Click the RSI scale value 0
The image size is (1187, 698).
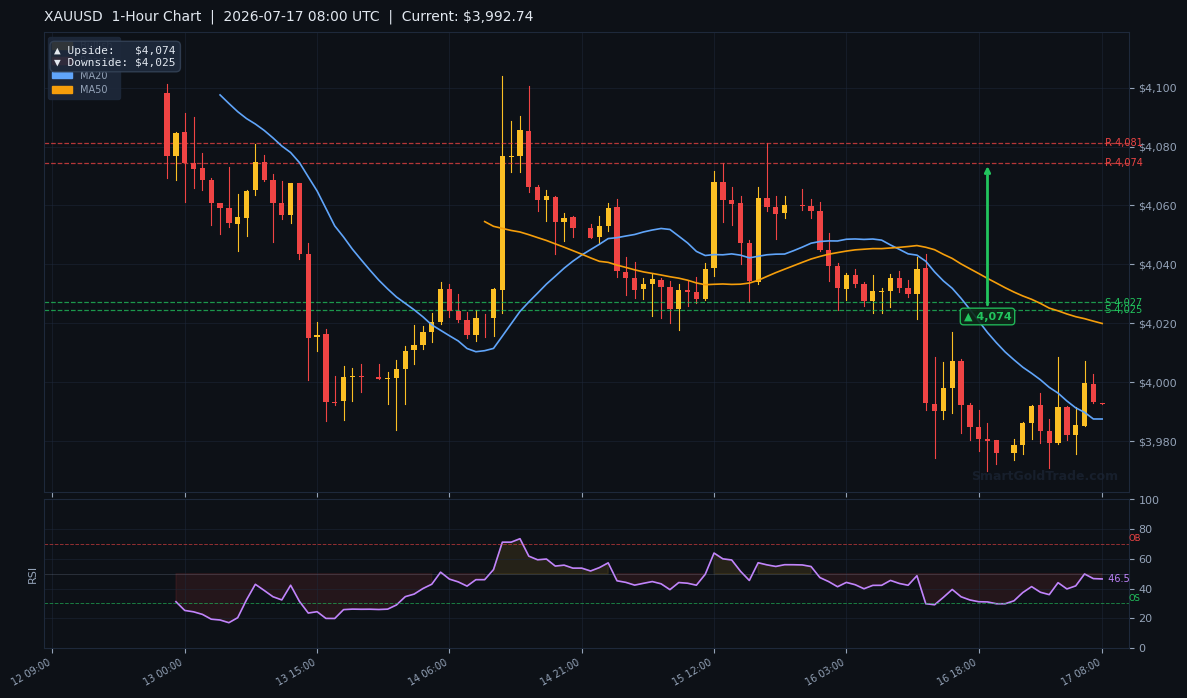1142,649
